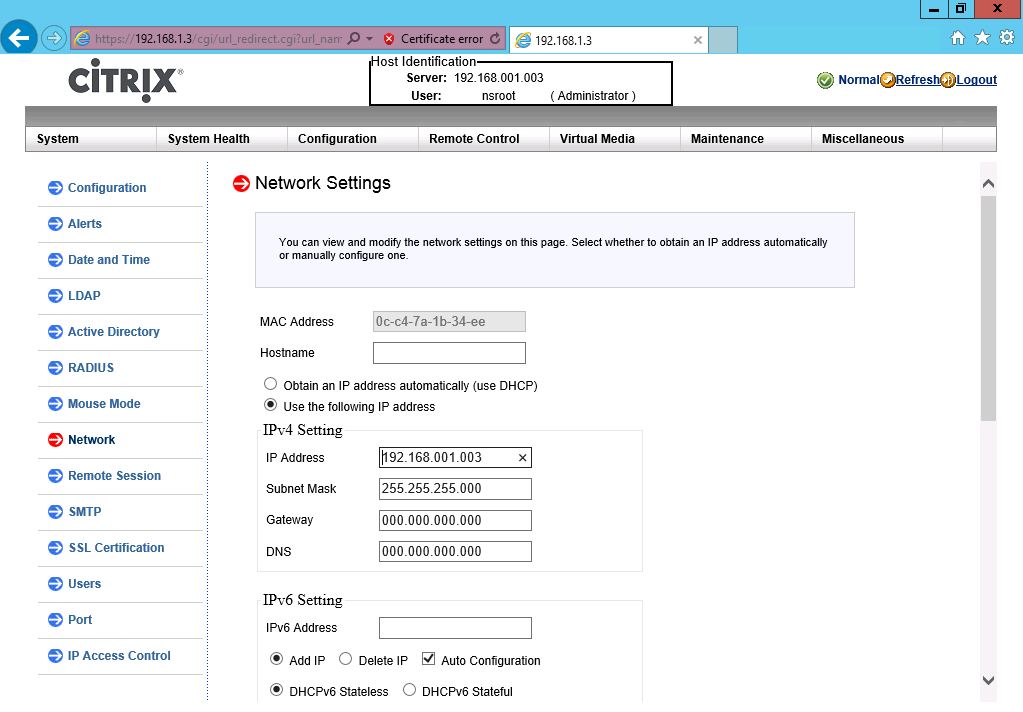
Task: Click the red certificate error shield icon
Action: coord(389,39)
